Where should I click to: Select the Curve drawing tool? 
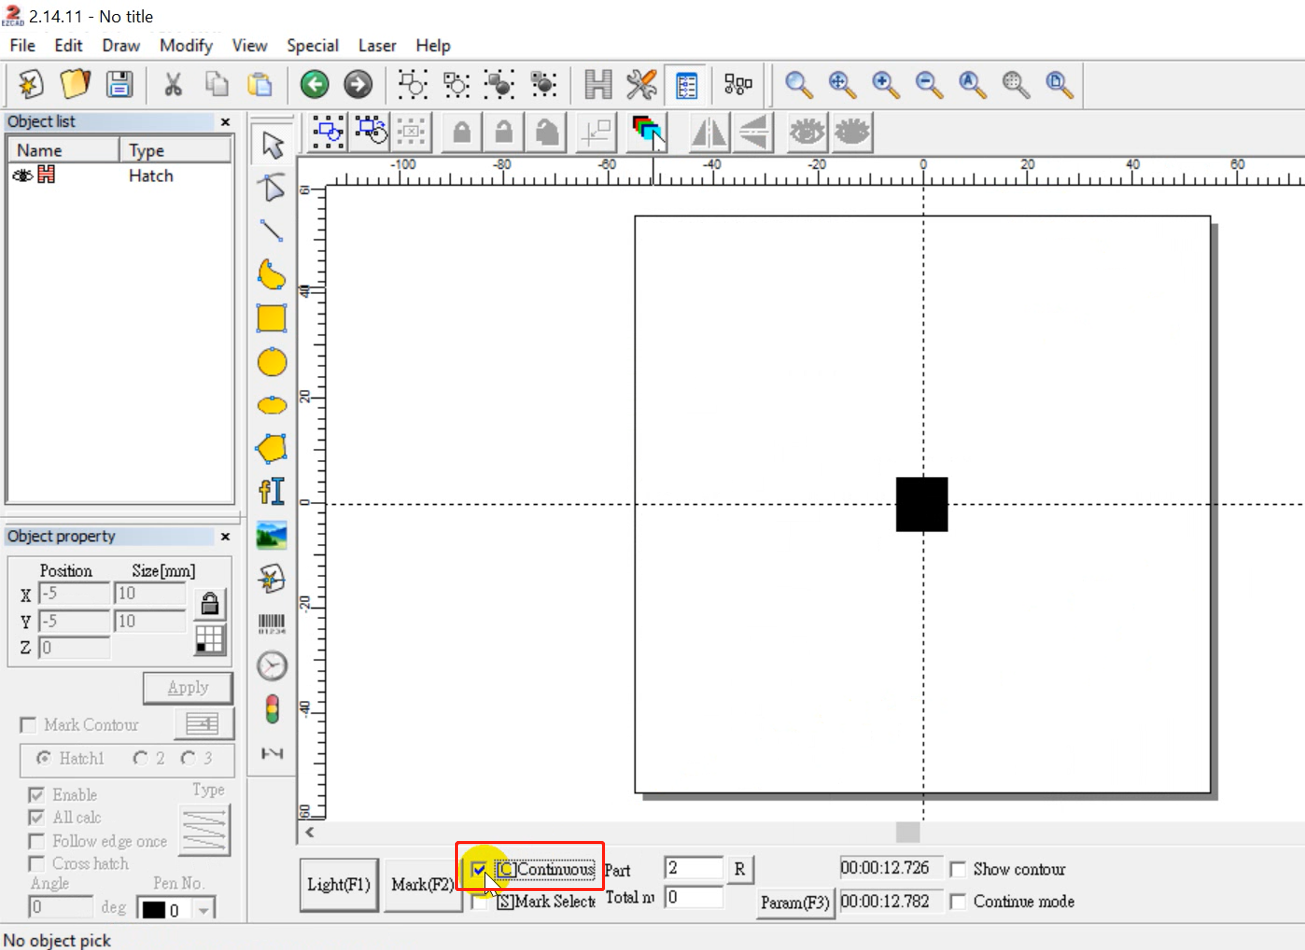(x=272, y=274)
